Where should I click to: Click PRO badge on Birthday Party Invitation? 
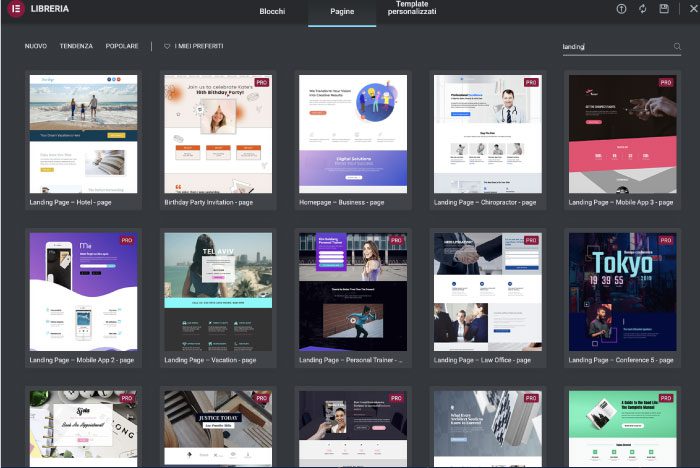point(262,82)
